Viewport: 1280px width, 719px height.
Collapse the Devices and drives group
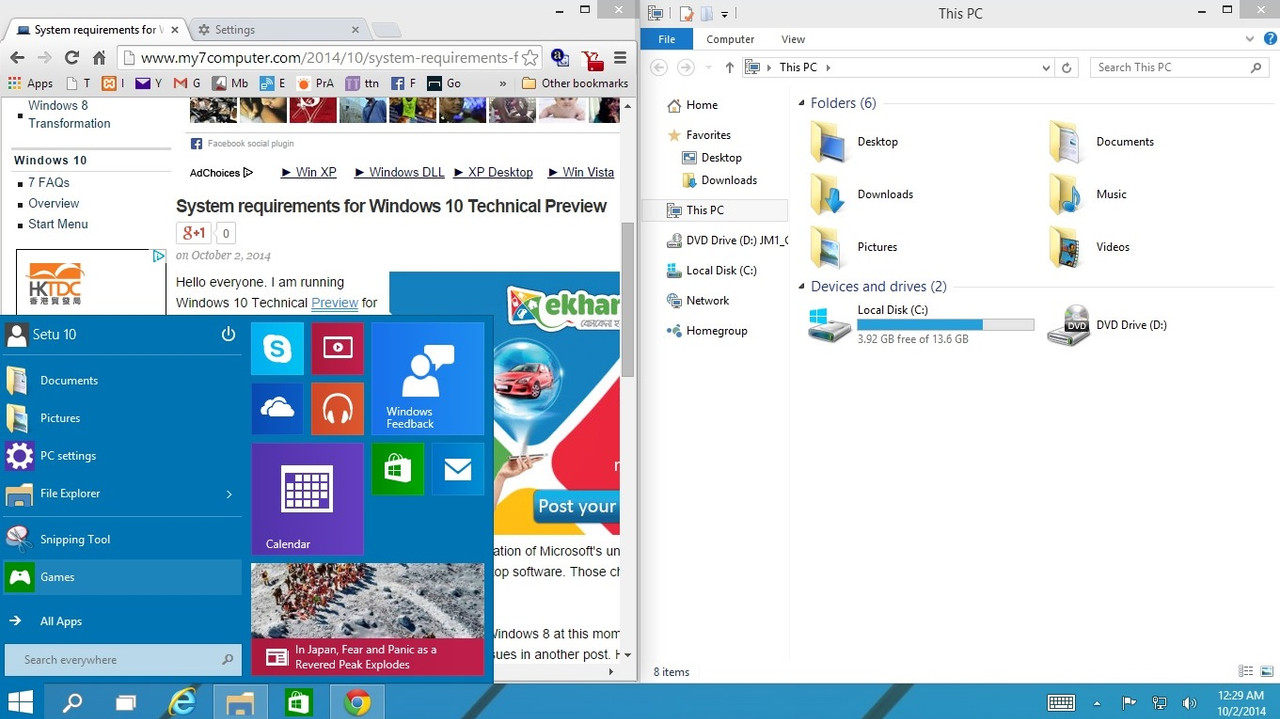pos(801,287)
